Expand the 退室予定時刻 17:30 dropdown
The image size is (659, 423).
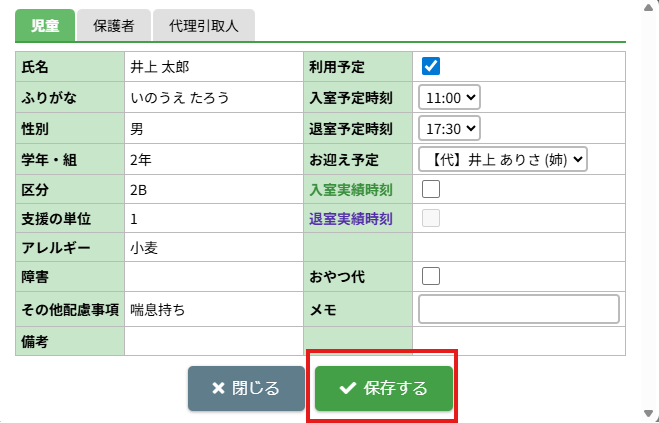click(450, 128)
